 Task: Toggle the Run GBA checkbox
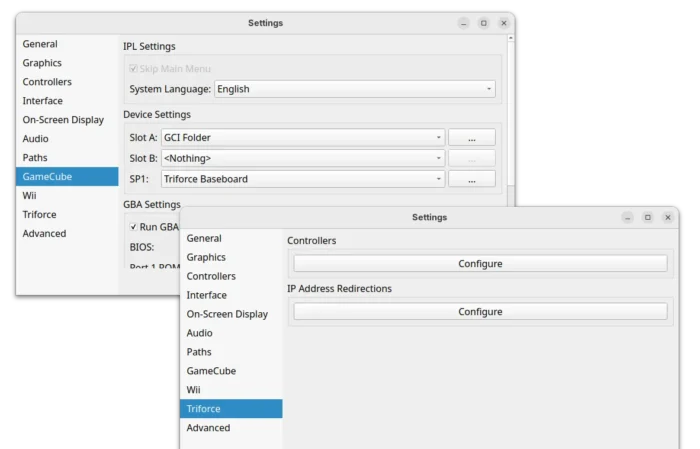[134, 227]
